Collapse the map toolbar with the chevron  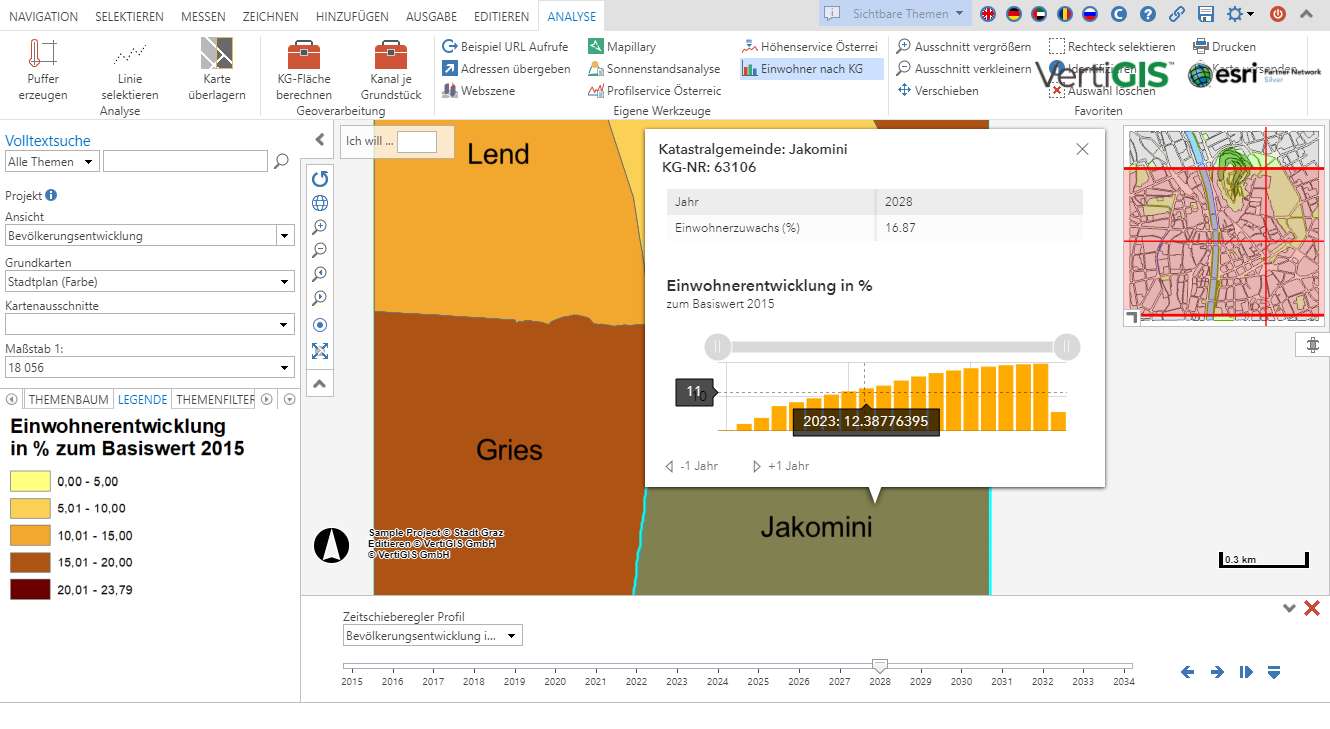click(319, 383)
